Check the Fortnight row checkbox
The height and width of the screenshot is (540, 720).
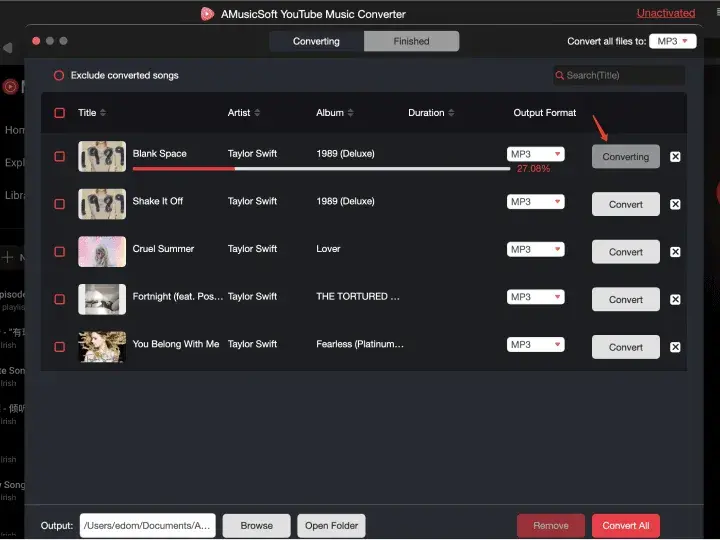click(60, 299)
